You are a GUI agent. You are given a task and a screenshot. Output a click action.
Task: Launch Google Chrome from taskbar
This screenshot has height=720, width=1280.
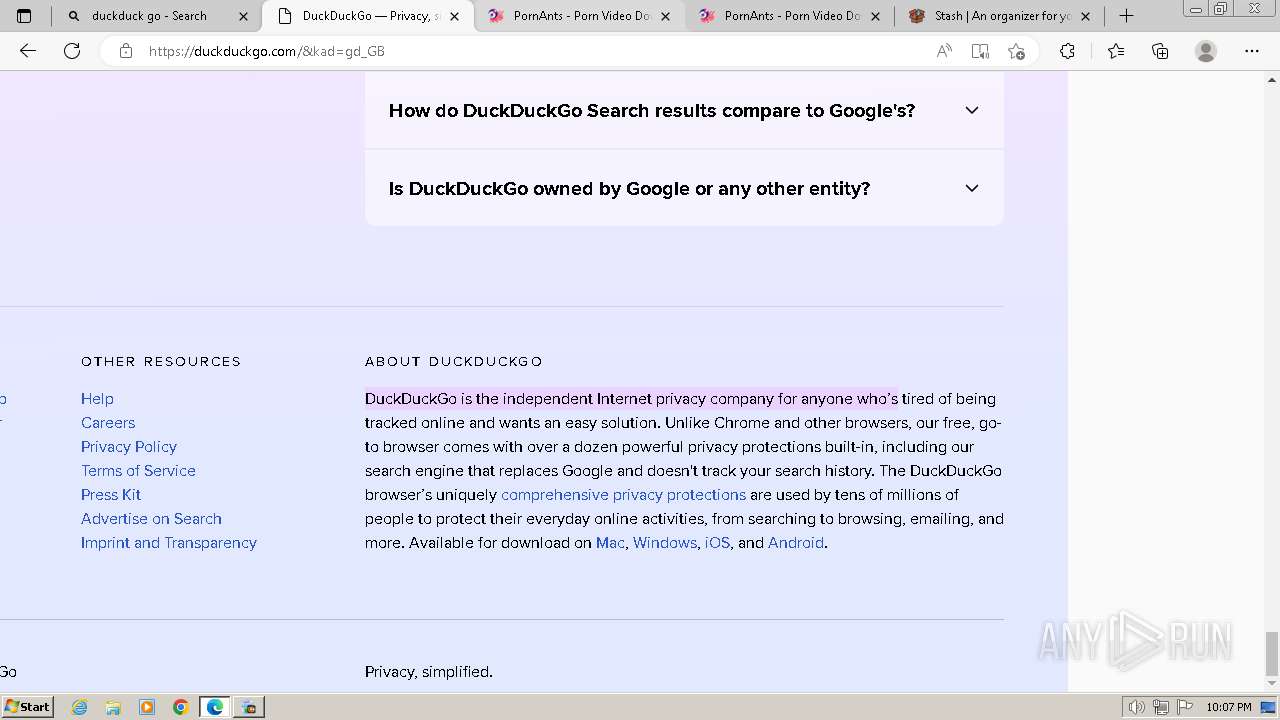point(181,707)
